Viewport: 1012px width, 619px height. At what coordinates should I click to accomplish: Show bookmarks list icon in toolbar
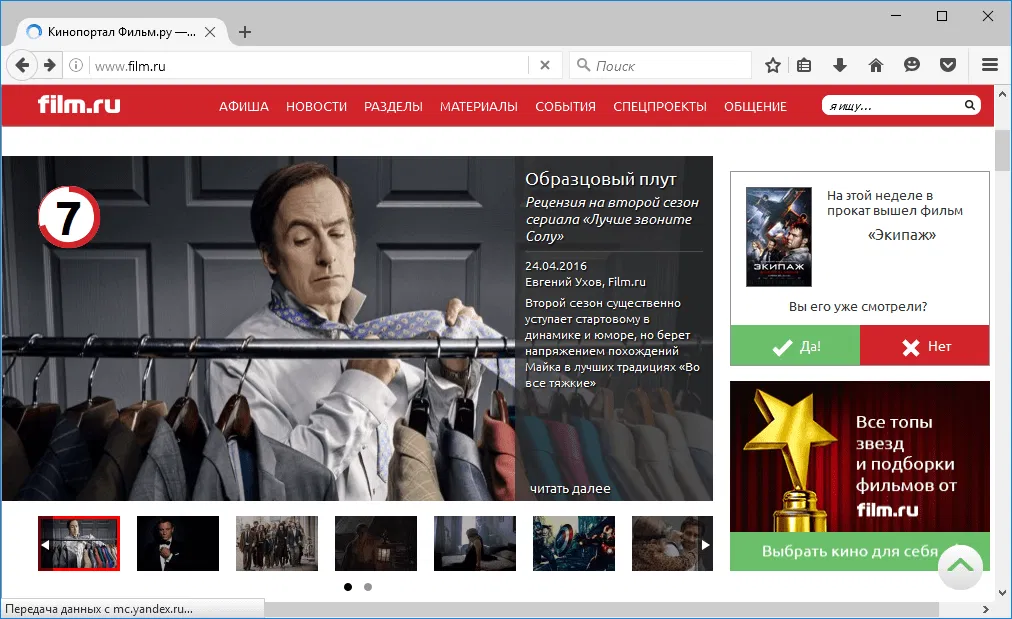(804, 65)
